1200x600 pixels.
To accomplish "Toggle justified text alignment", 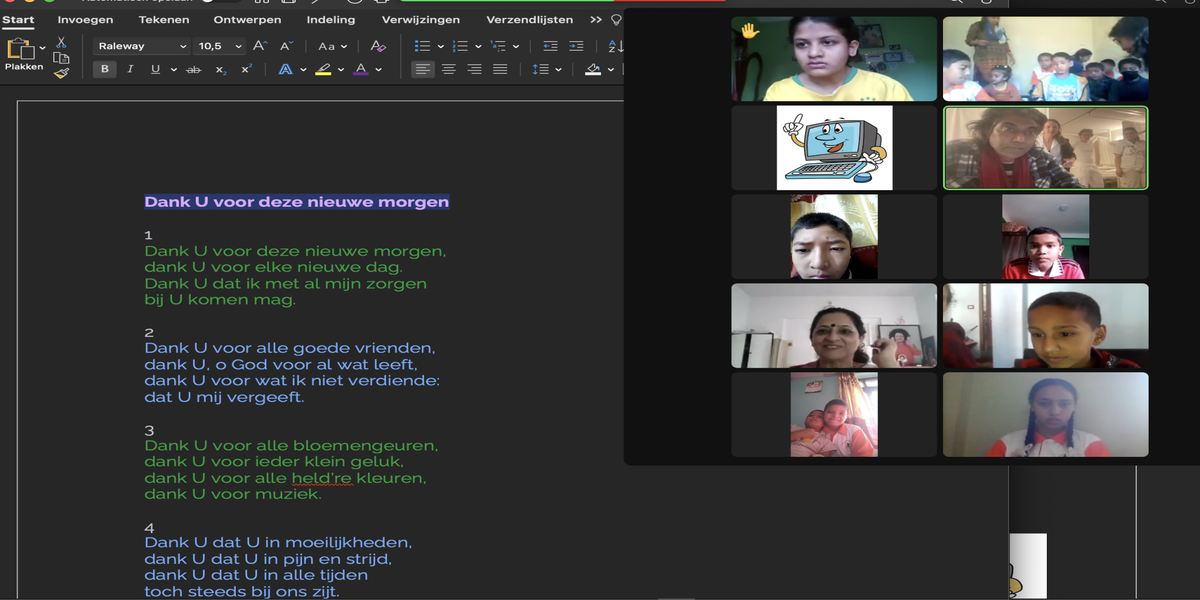I will (499, 69).
